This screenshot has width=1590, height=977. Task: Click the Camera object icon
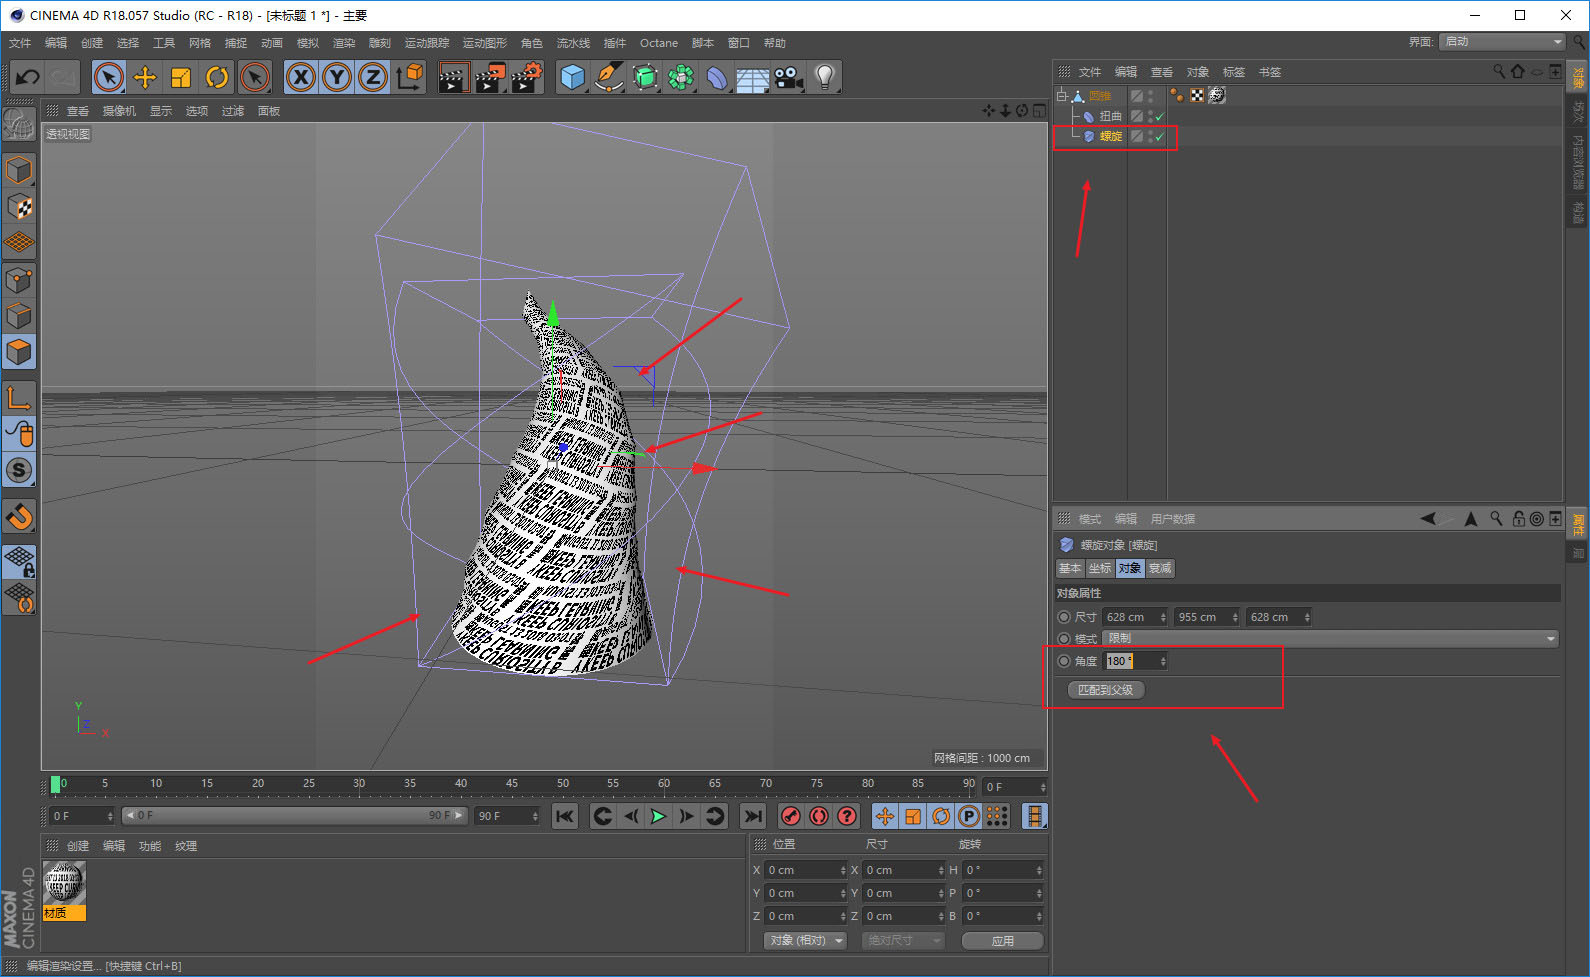[788, 77]
